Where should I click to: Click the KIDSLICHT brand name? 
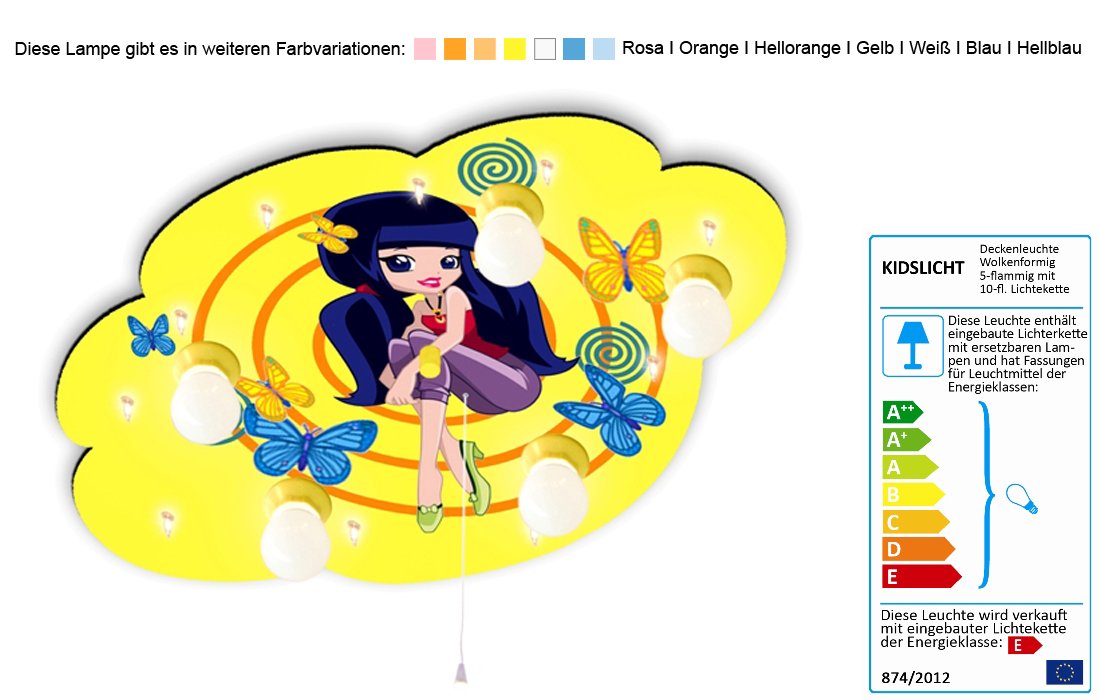click(x=923, y=268)
